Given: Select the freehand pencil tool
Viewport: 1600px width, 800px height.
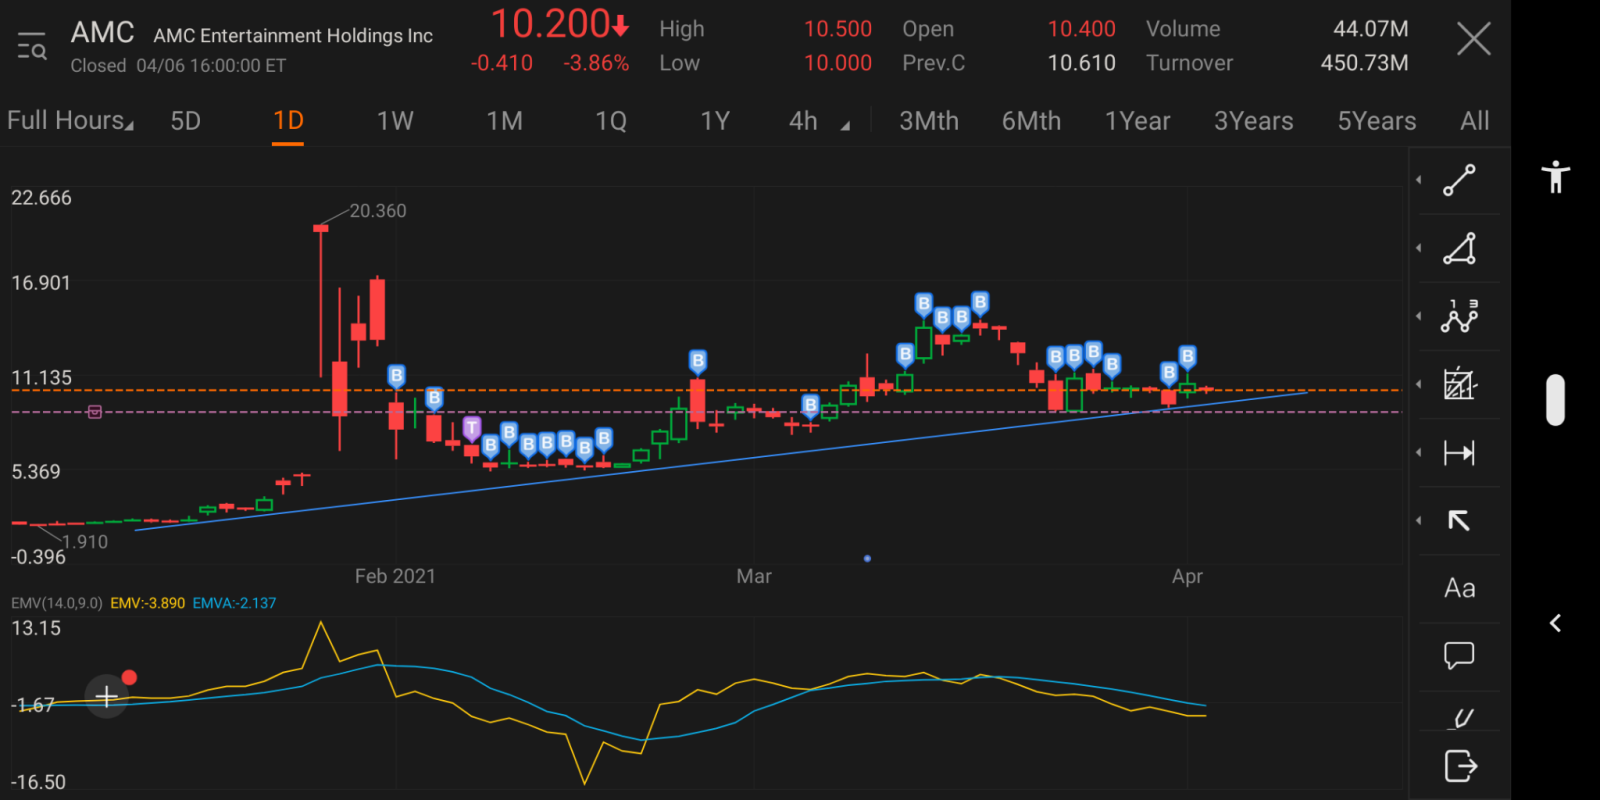Looking at the screenshot, I should pos(1462,718).
